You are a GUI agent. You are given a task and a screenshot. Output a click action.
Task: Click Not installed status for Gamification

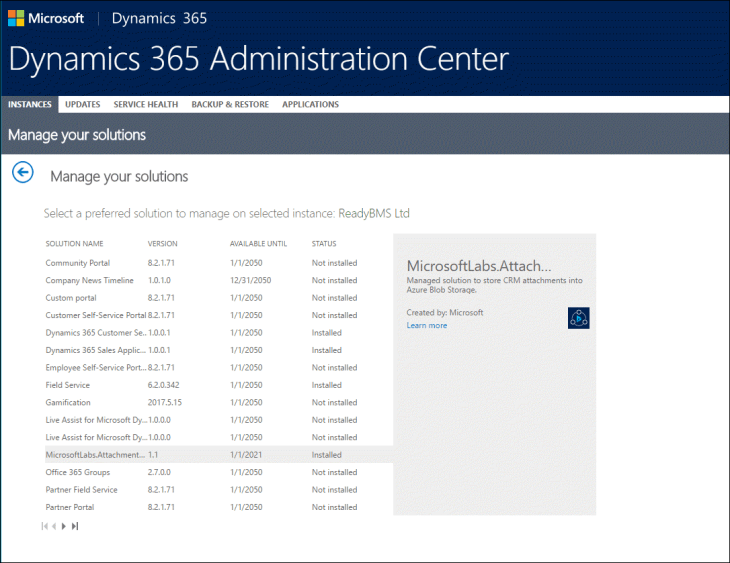pos(334,403)
